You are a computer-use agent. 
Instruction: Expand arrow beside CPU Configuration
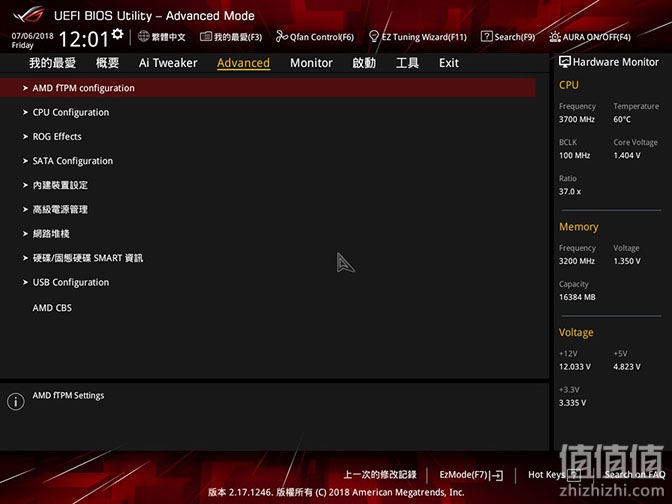pyautogui.click(x=25, y=112)
